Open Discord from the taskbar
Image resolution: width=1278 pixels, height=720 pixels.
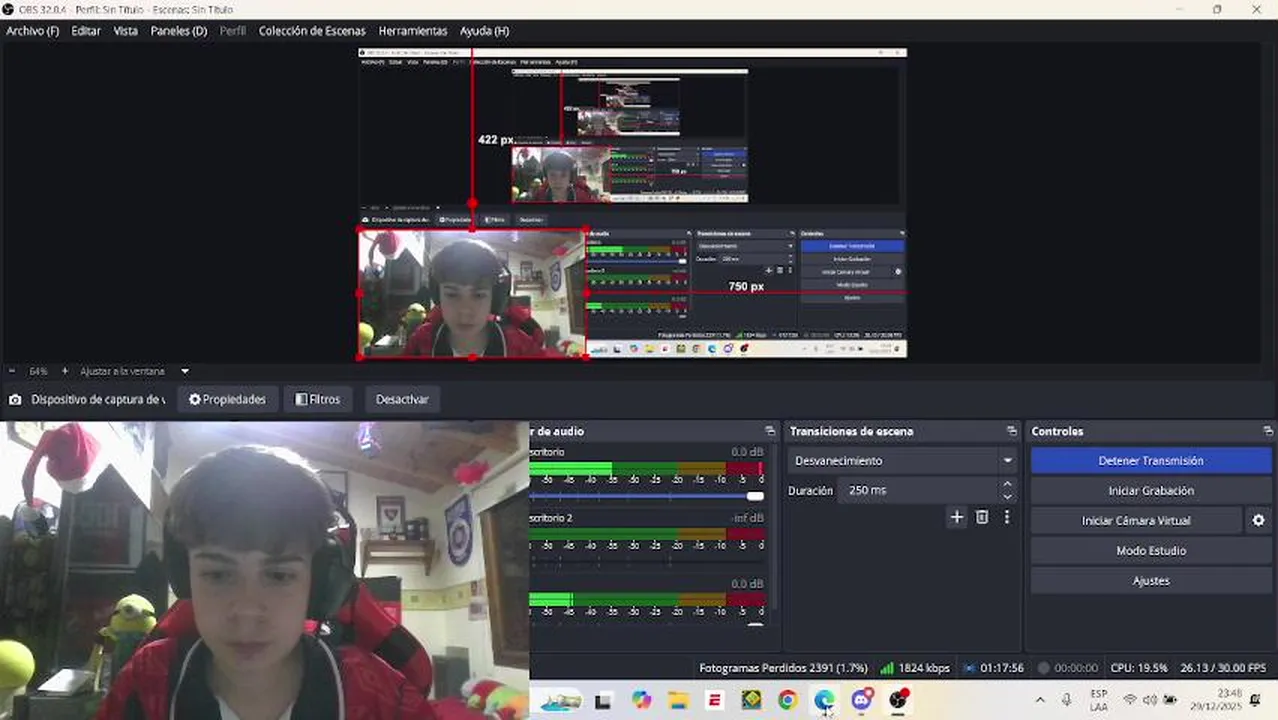pyautogui.click(x=861, y=700)
